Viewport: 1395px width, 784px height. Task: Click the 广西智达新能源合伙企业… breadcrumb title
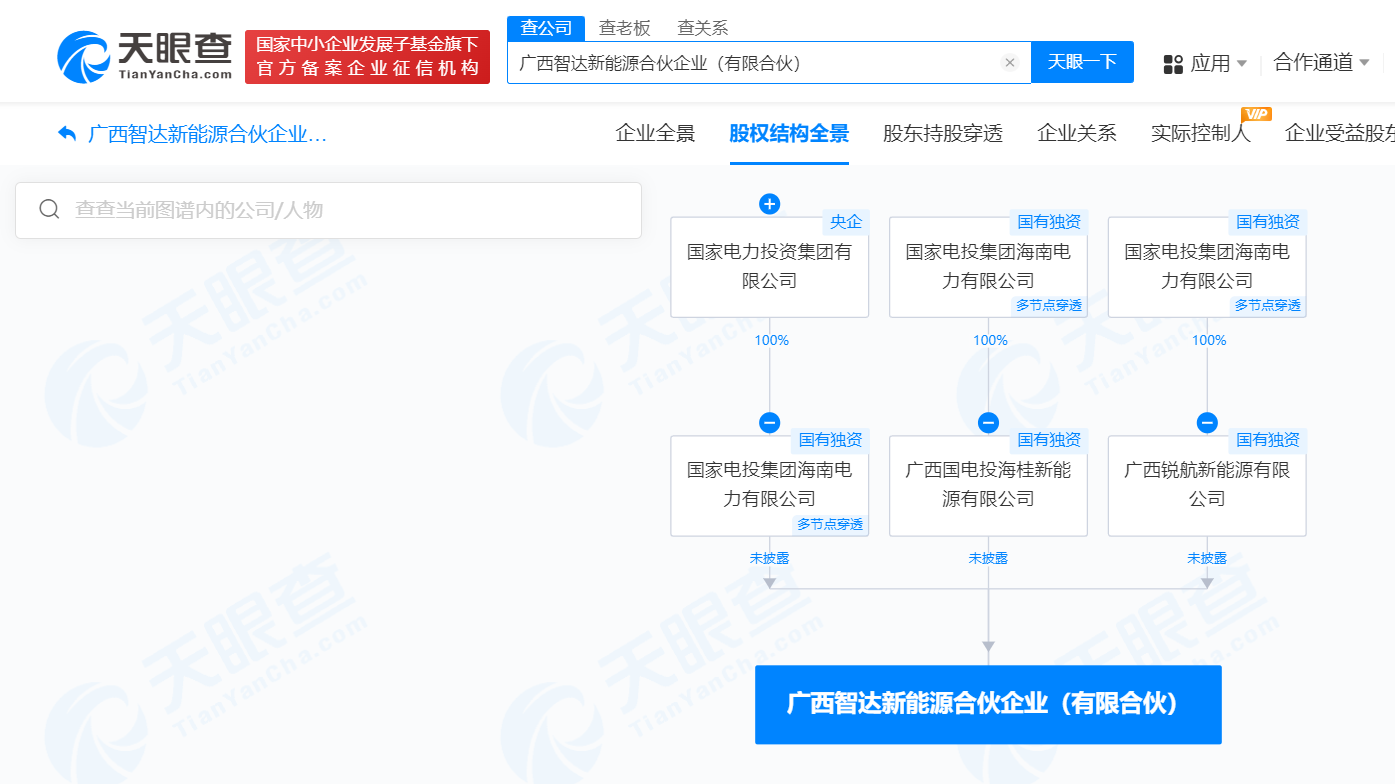[x=207, y=133]
